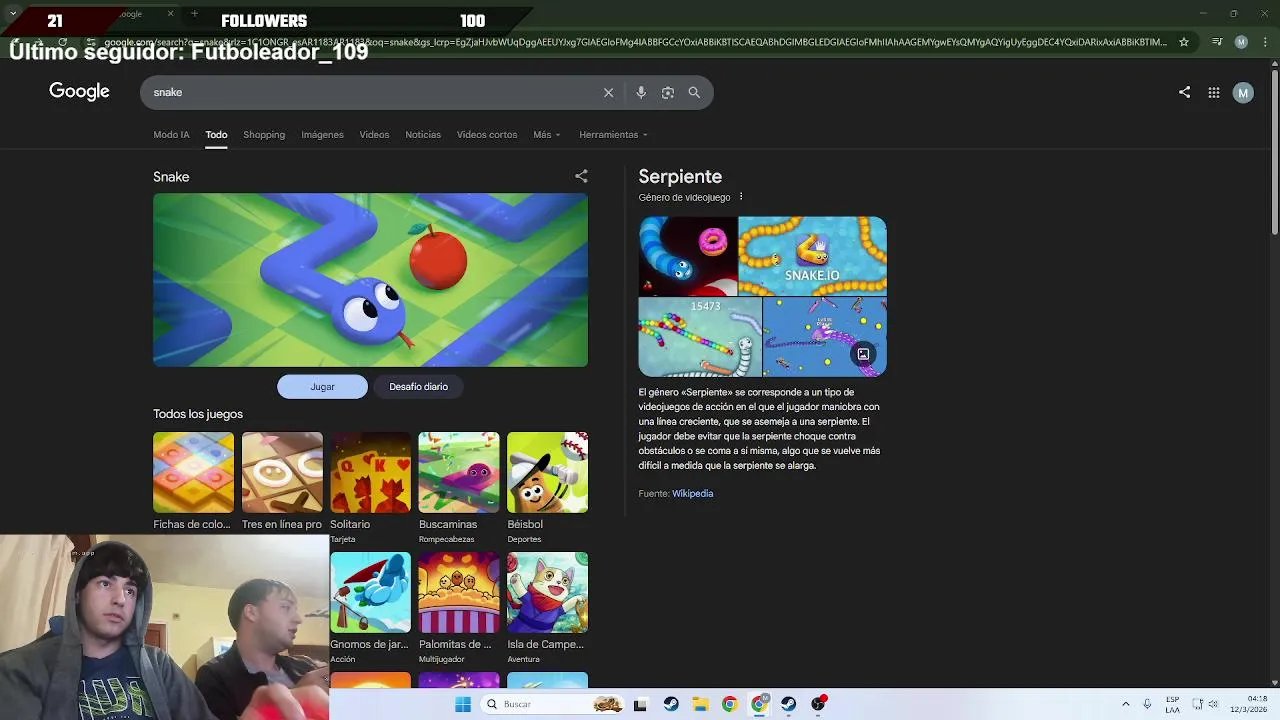
Task: Open the 15473 score snake image
Action: click(700, 337)
